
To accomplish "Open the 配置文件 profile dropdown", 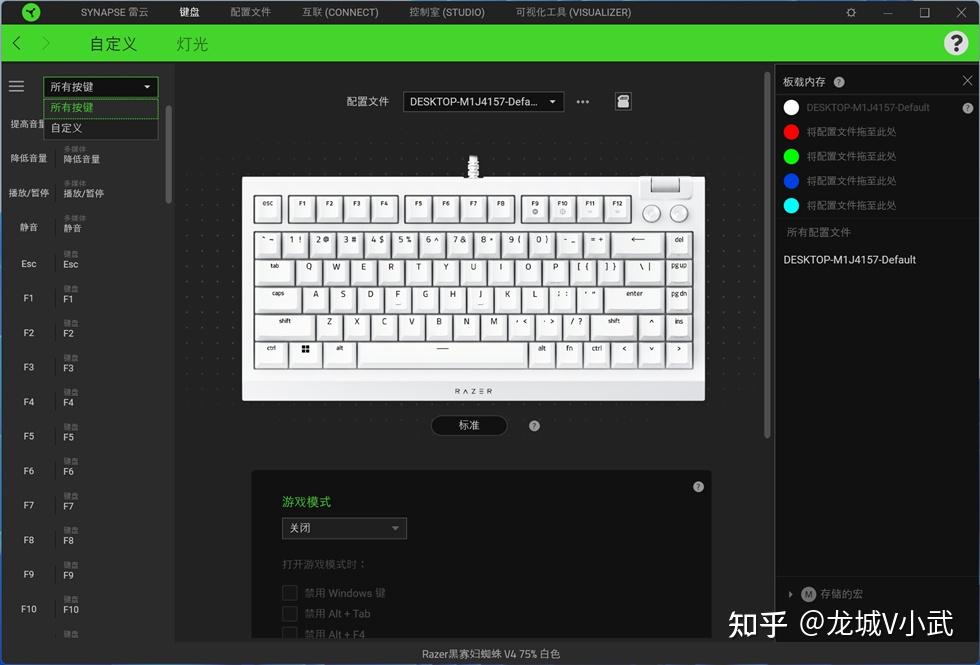I will click(x=483, y=101).
